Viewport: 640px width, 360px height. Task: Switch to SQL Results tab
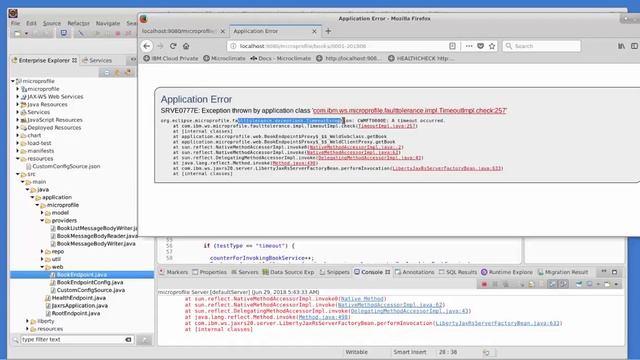457,272
